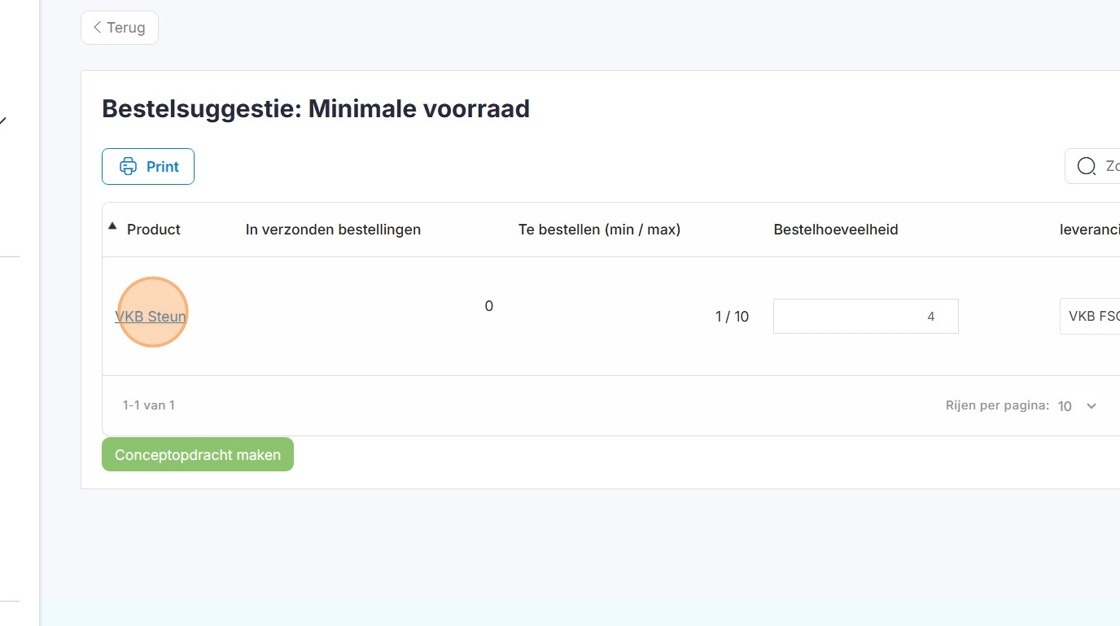Click the Conceptopdracht maken button

(x=198, y=454)
